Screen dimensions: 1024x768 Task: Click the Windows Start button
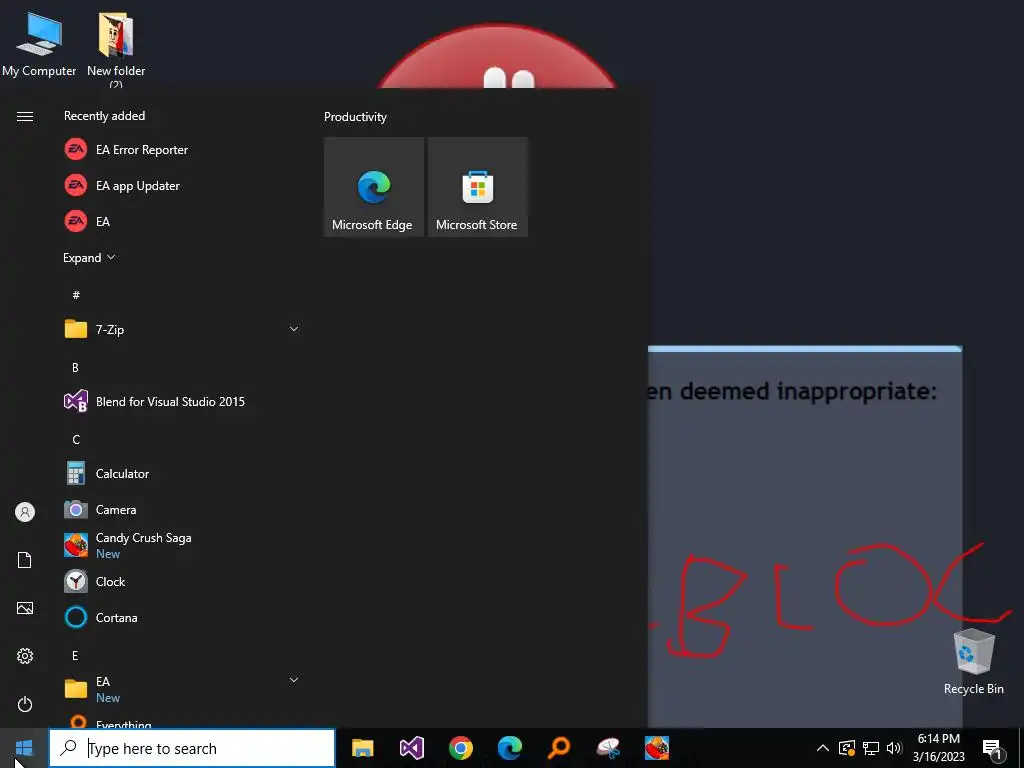[x=24, y=748]
